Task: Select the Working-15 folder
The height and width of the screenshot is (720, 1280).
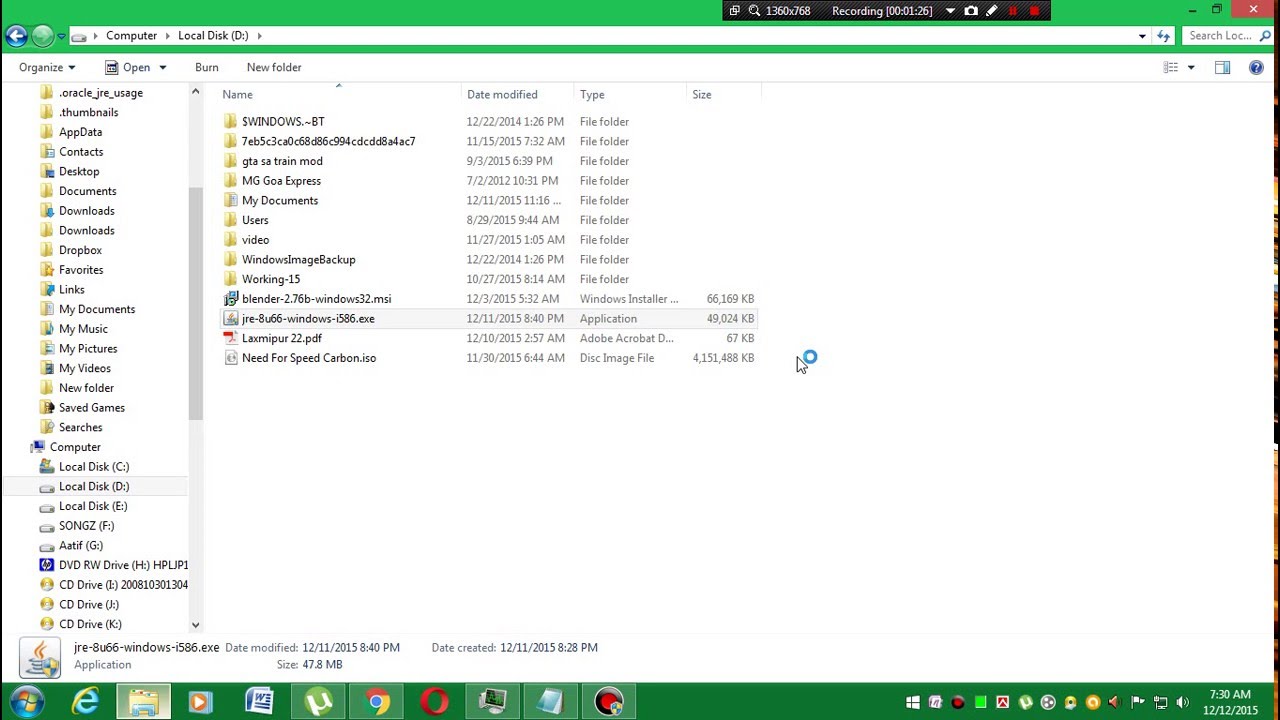Action: [270, 279]
